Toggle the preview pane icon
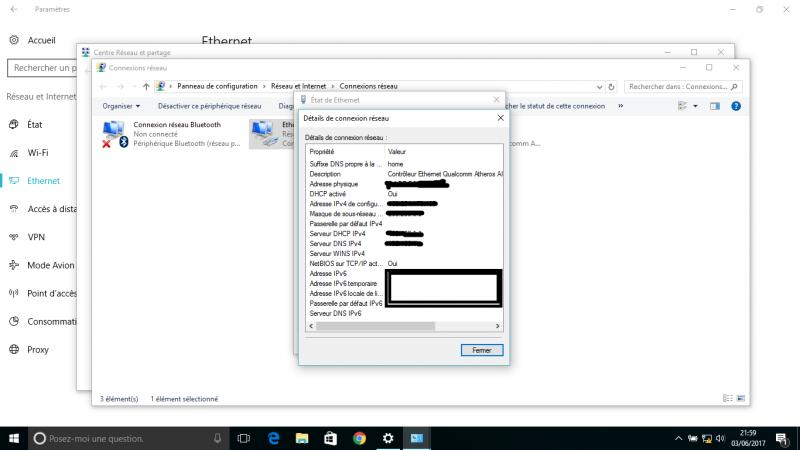This screenshot has width=800, height=450. pos(715,106)
